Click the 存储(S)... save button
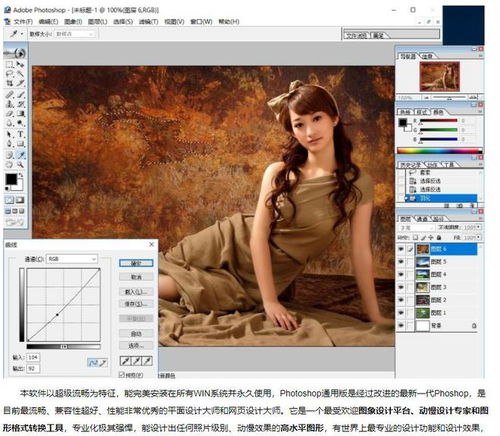This screenshot has width=500, height=436. pos(136,304)
